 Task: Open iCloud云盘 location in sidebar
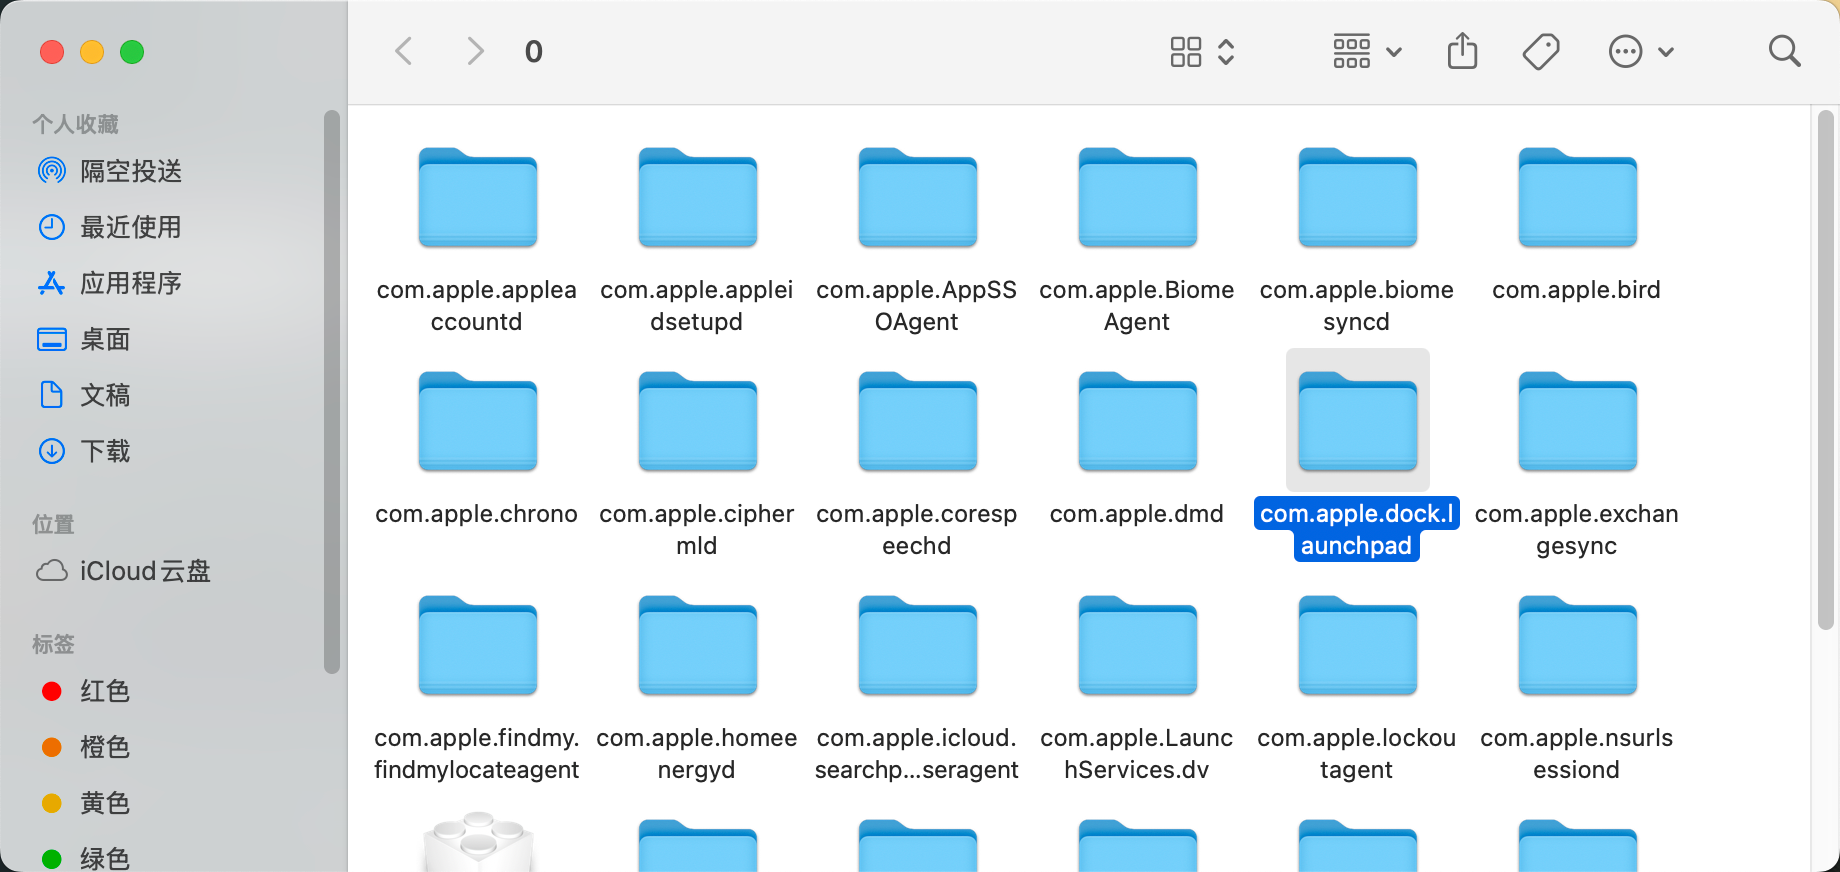144,571
